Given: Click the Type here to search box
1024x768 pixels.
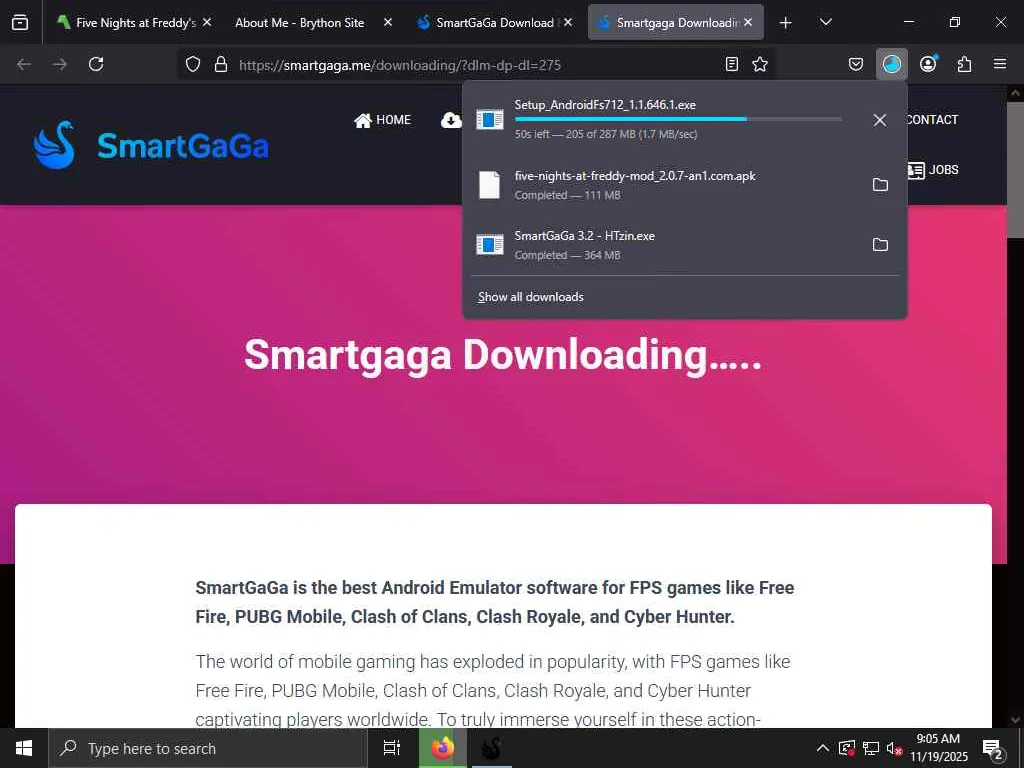Looking at the screenshot, I should [208, 748].
